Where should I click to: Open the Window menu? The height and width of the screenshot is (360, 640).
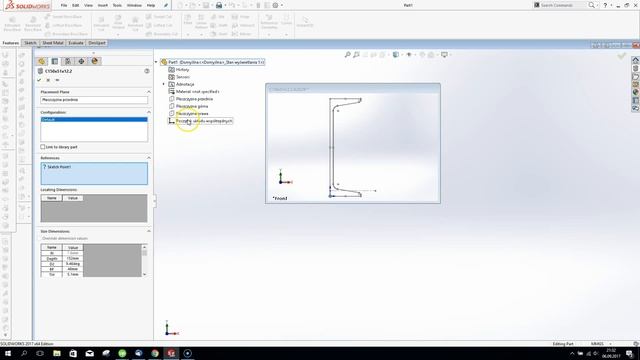pyautogui.click(x=134, y=5)
